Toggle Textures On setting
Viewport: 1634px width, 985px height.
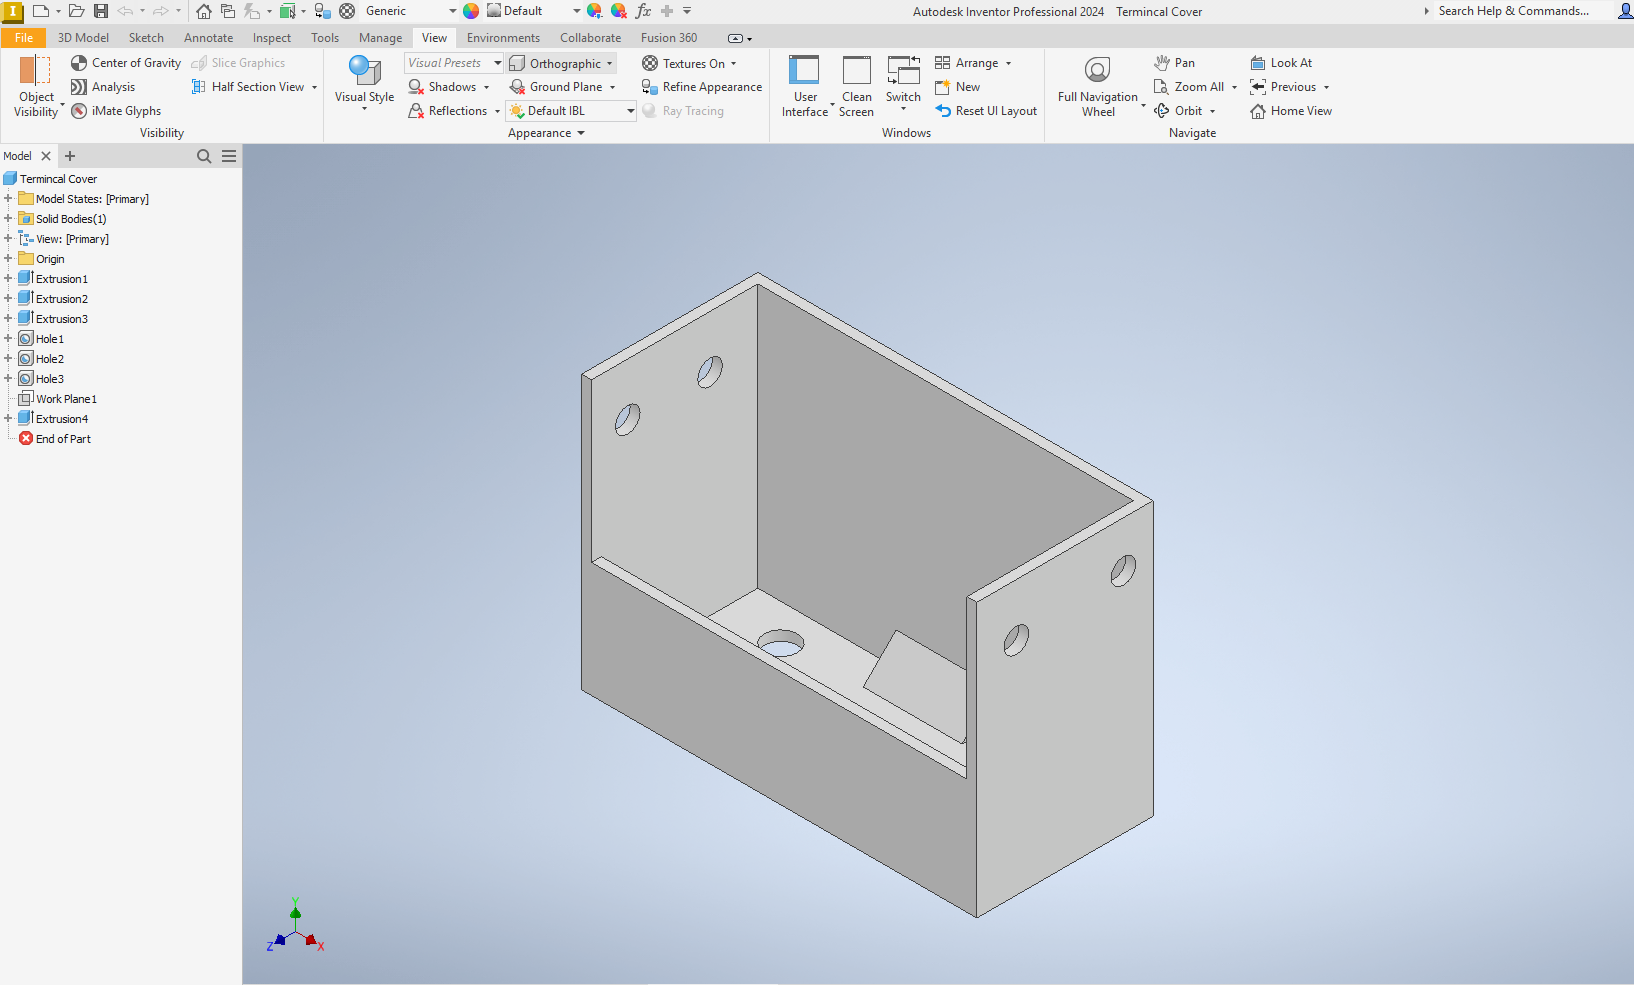pyautogui.click(x=683, y=63)
